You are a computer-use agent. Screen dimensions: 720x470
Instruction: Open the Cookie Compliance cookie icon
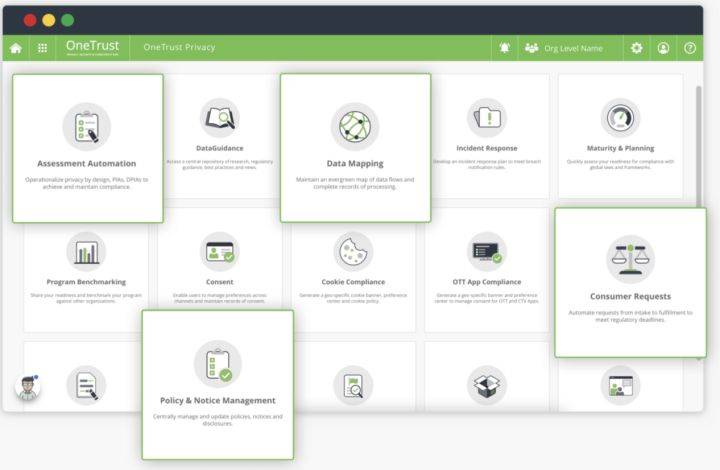353,252
